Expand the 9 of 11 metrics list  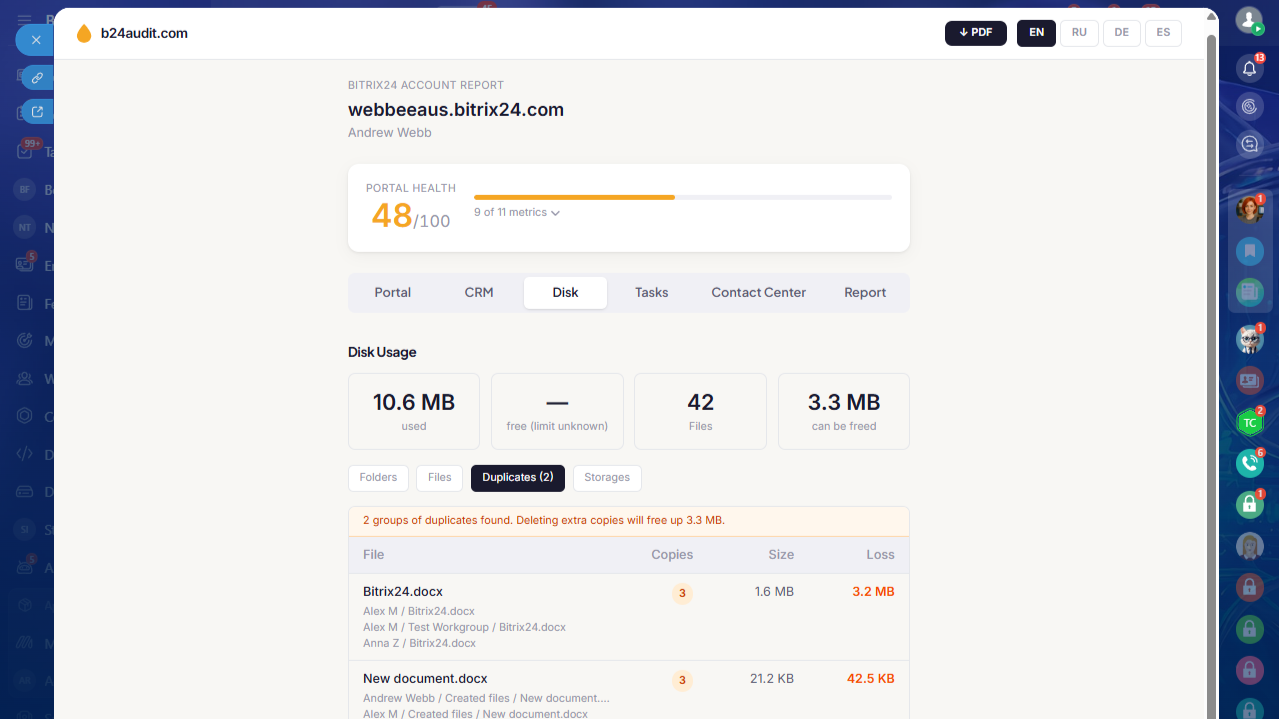(x=516, y=212)
